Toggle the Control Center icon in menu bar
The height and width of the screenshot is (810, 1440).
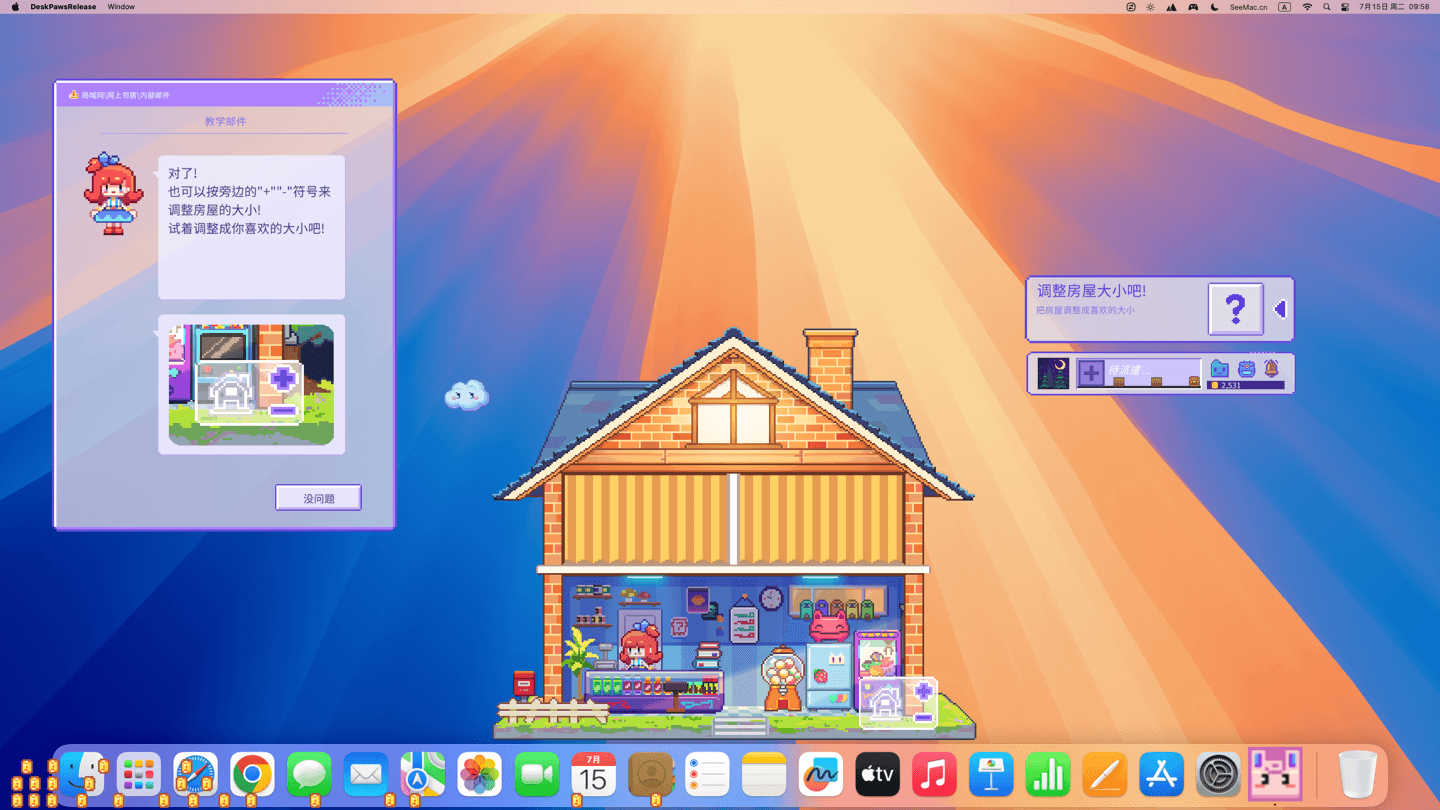[x=1345, y=7]
